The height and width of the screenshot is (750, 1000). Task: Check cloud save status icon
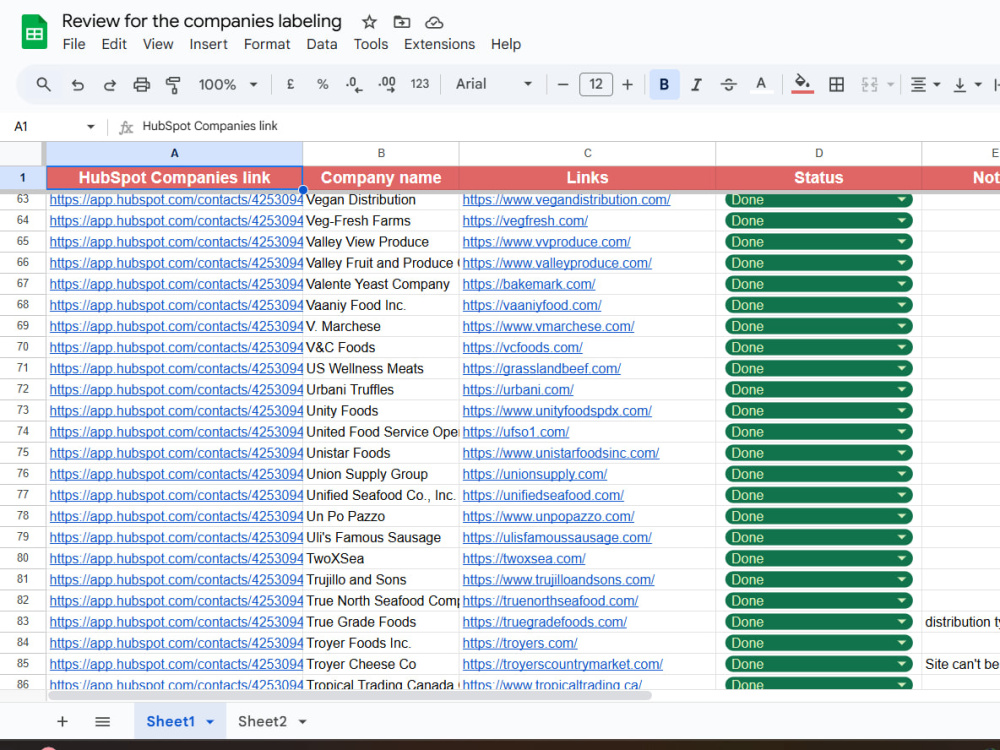[x=434, y=22]
